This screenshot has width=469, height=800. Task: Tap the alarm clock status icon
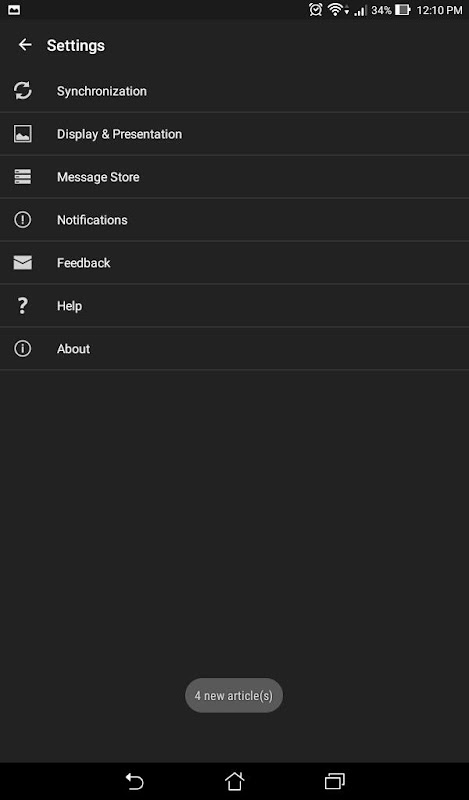[x=315, y=9]
